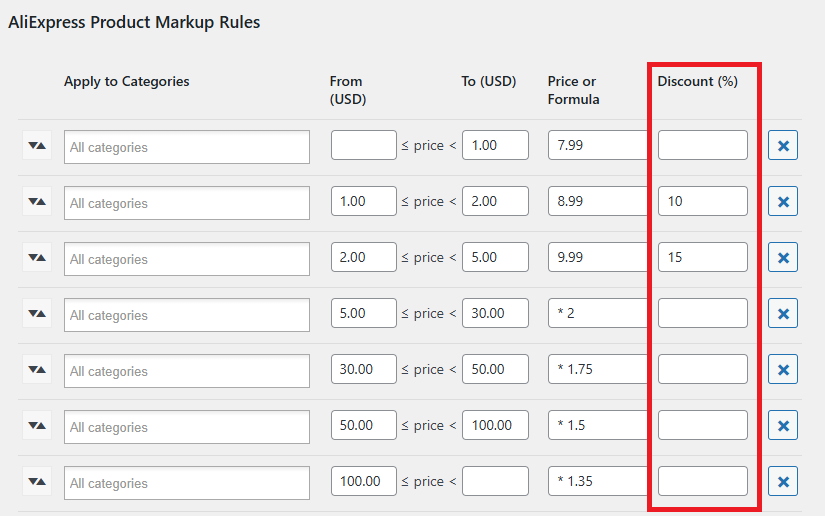The height and width of the screenshot is (516, 825).
Task: Delete the 8.99 price rule
Action: (783, 201)
